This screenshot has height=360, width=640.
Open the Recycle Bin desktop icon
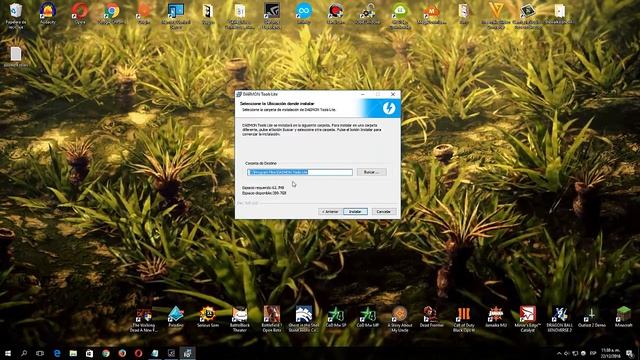click(16, 15)
